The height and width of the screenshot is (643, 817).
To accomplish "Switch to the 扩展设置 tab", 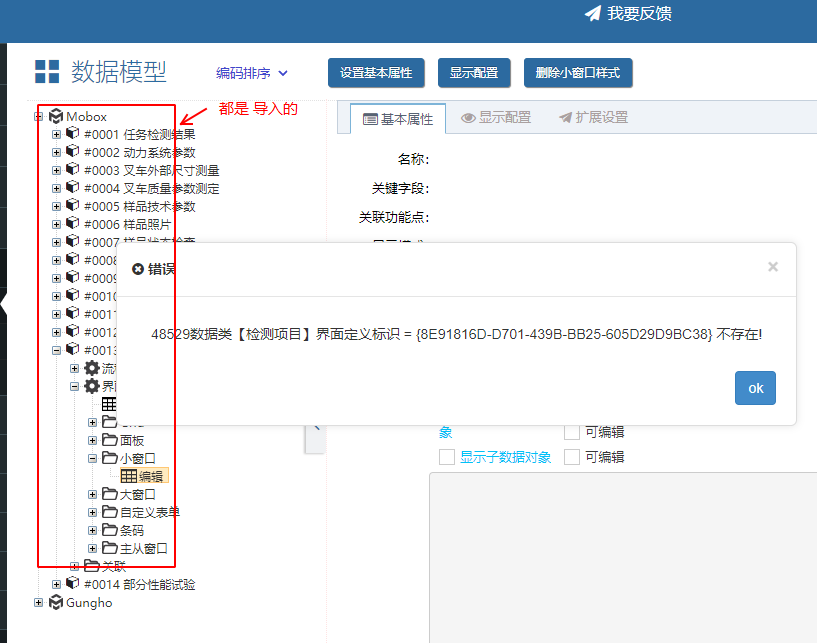I will 593,118.
